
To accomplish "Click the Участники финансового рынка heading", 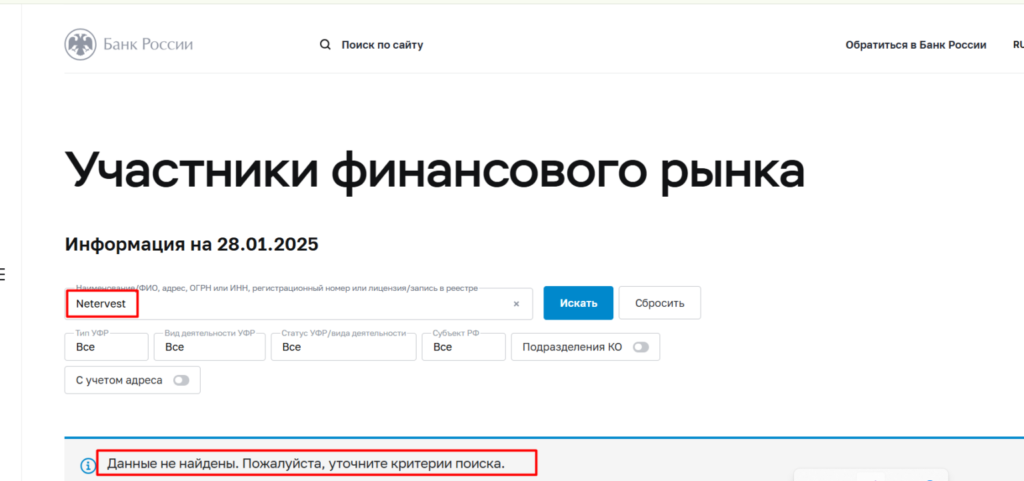I will 434,171.
